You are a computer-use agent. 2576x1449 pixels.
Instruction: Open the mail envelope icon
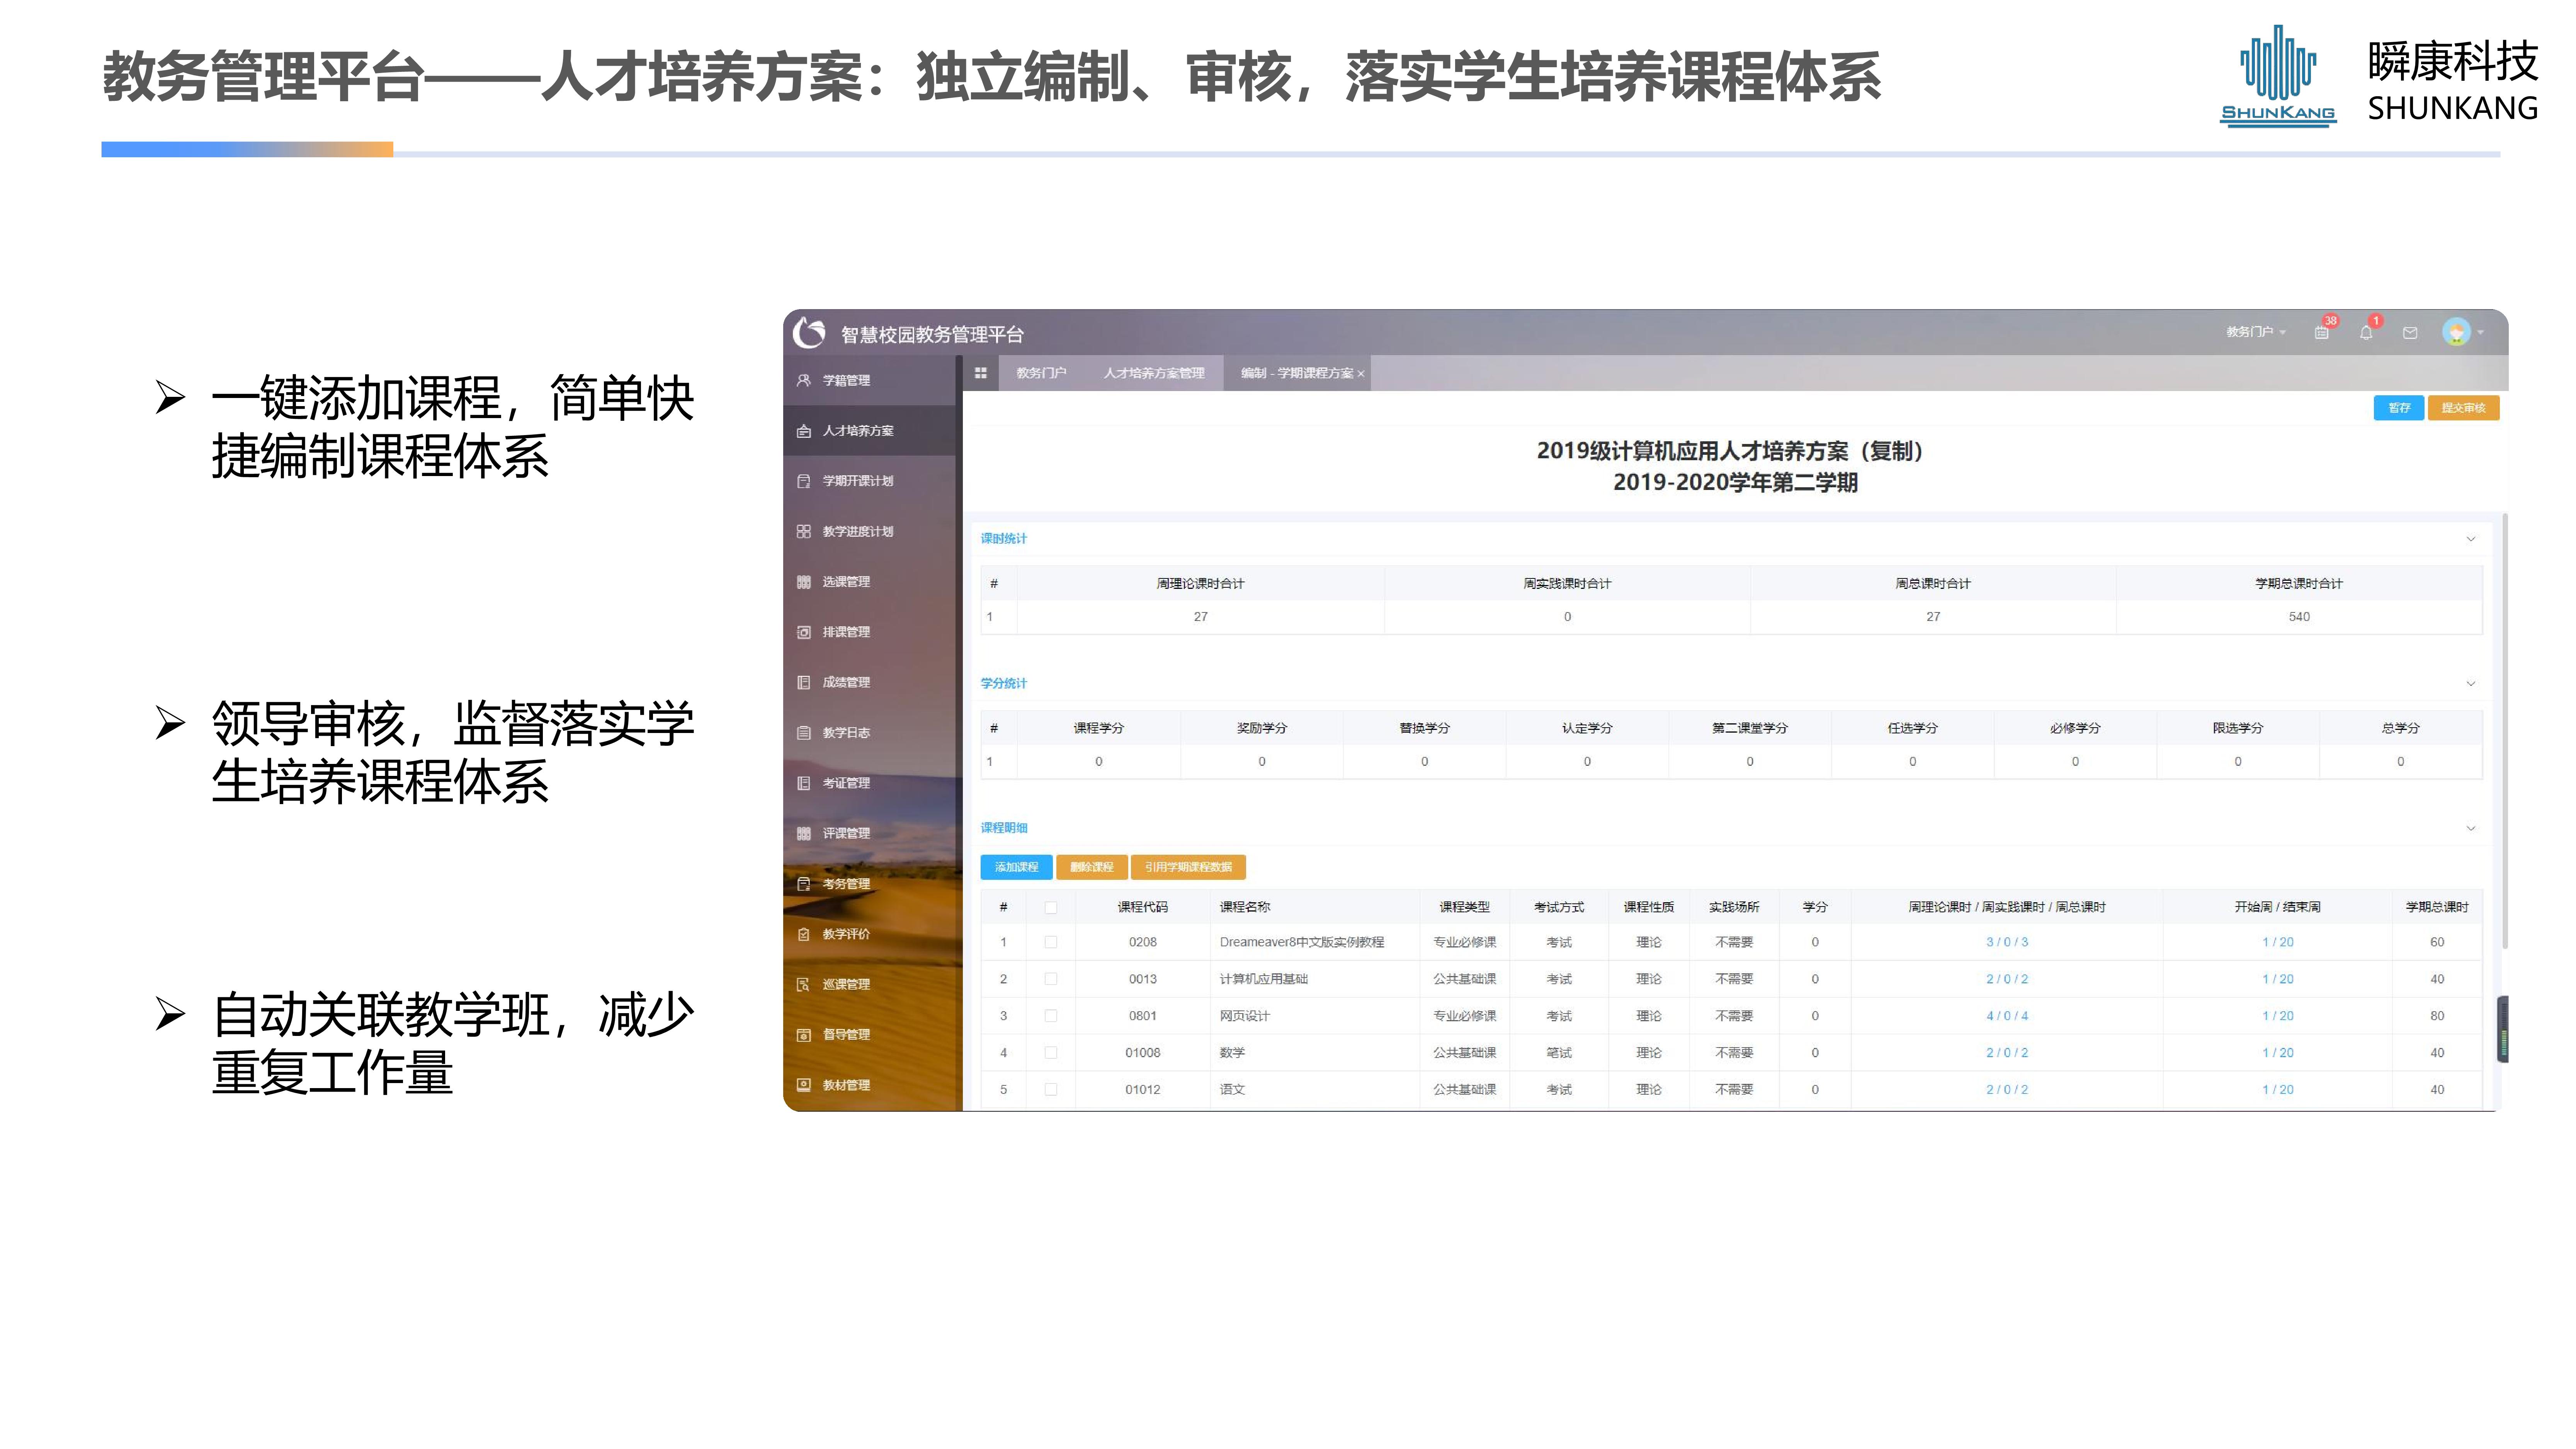2410,333
